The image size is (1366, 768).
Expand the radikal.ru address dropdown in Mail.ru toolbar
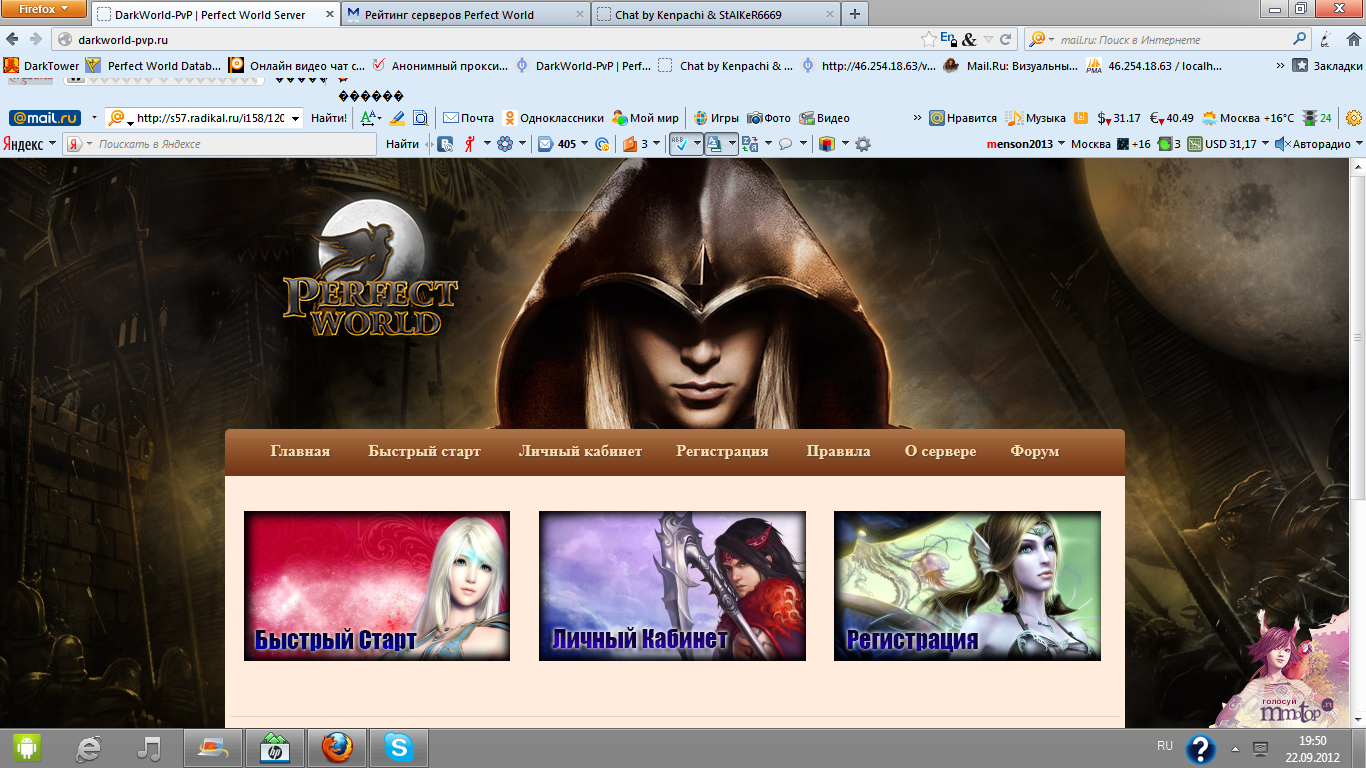(295, 118)
